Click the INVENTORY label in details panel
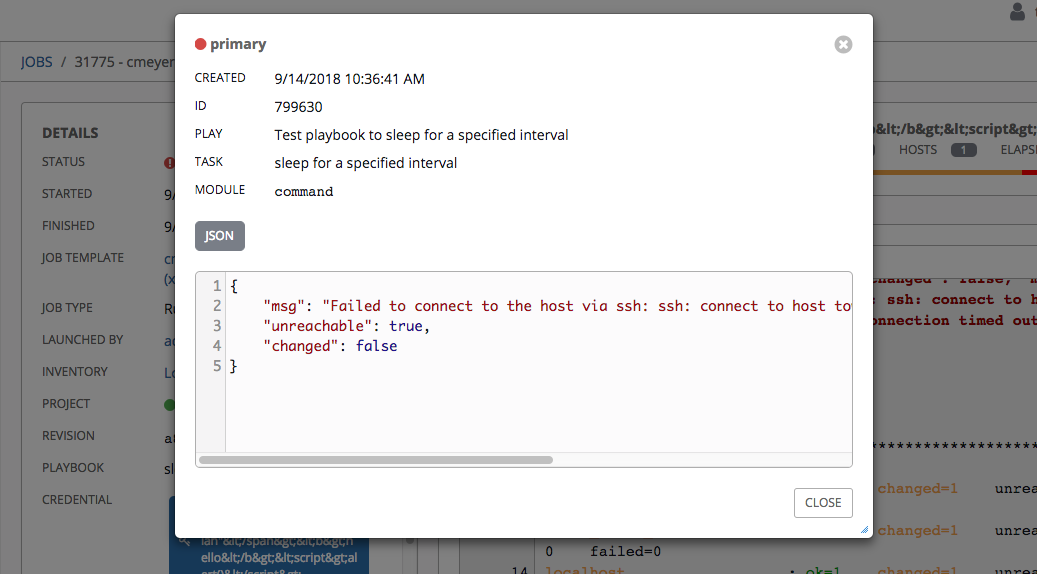Screen dimensions: 1037x574 pos(75,372)
